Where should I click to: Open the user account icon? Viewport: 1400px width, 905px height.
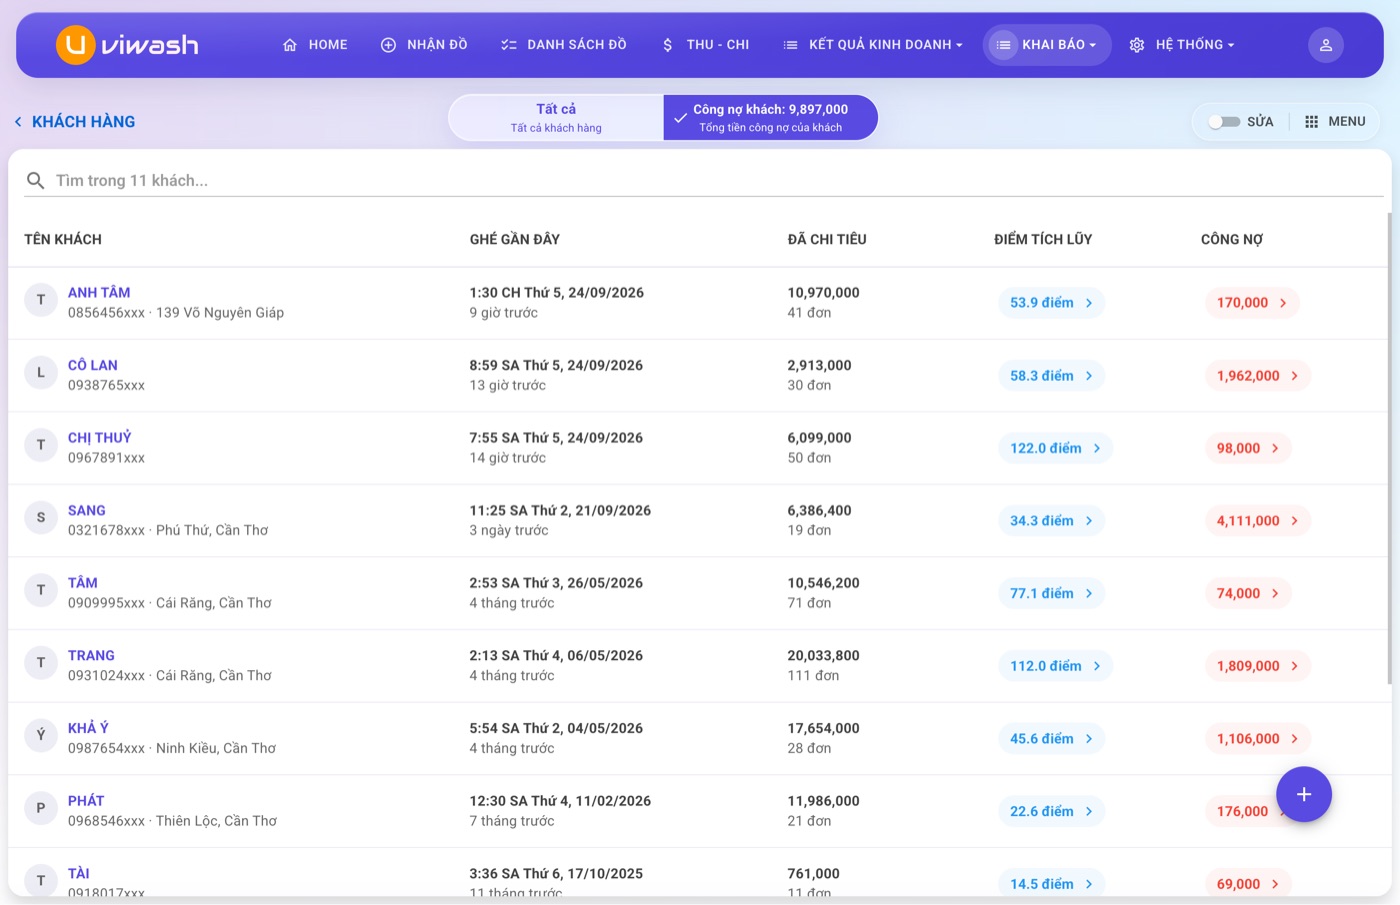pyautogui.click(x=1326, y=45)
